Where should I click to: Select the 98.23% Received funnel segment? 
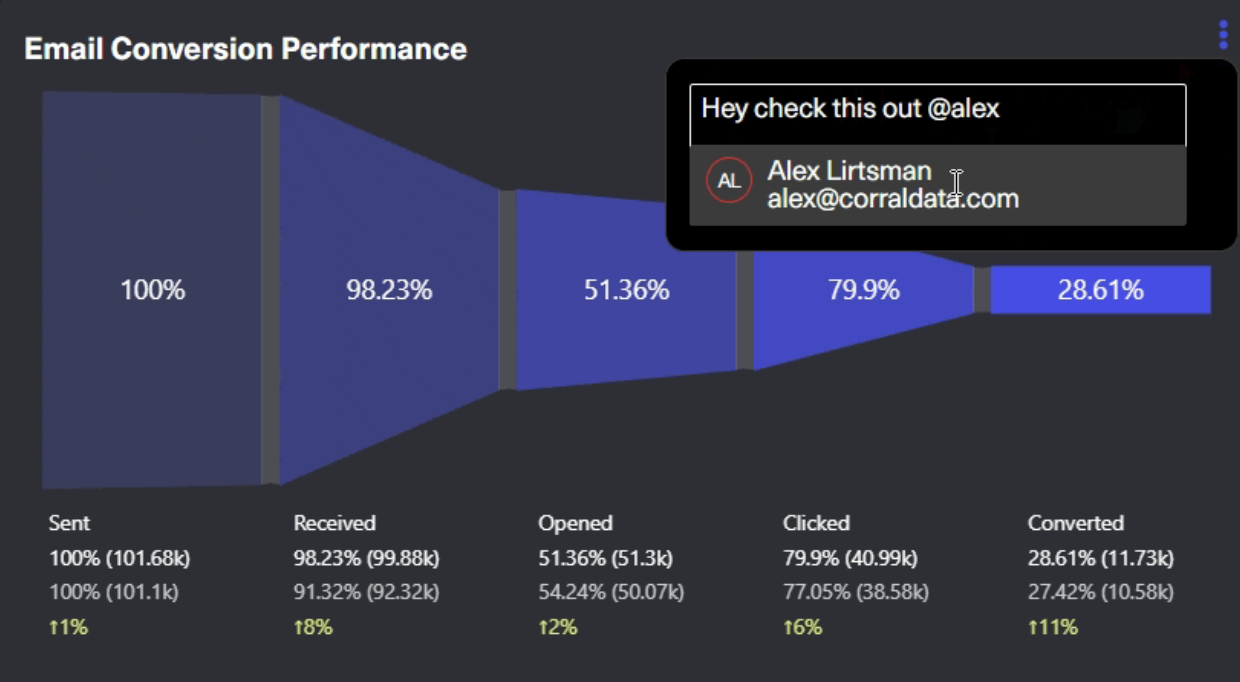point(389,290)
